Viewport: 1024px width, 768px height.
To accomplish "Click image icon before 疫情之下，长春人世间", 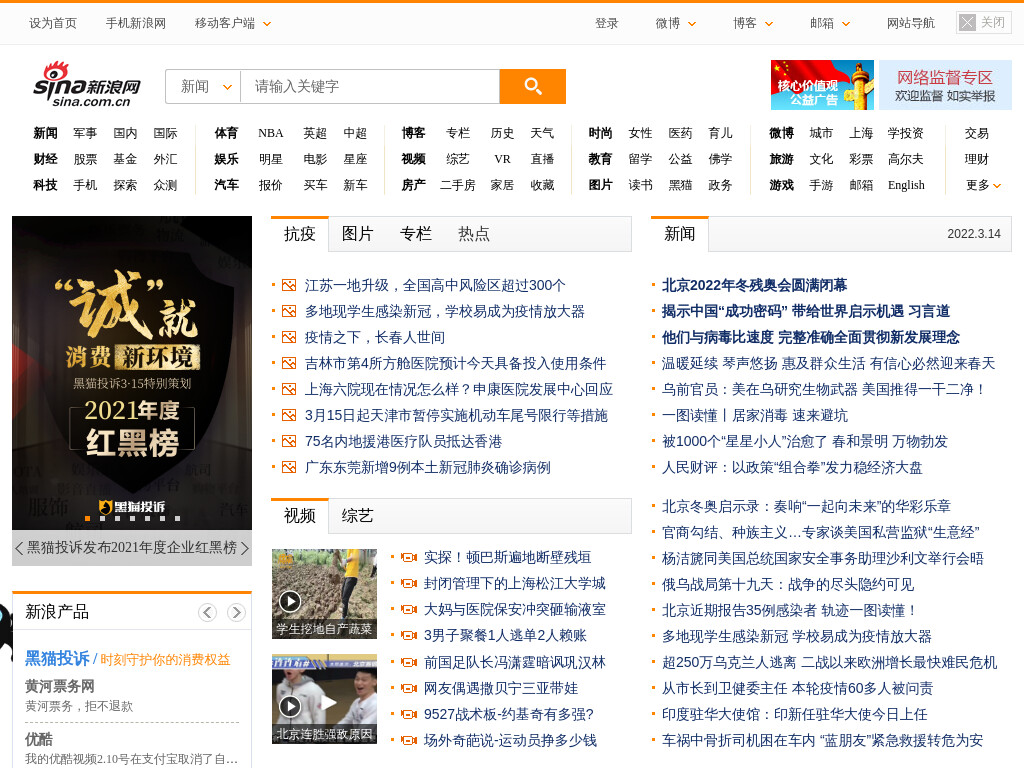I will pyautogui.click(x=289, y=338).
